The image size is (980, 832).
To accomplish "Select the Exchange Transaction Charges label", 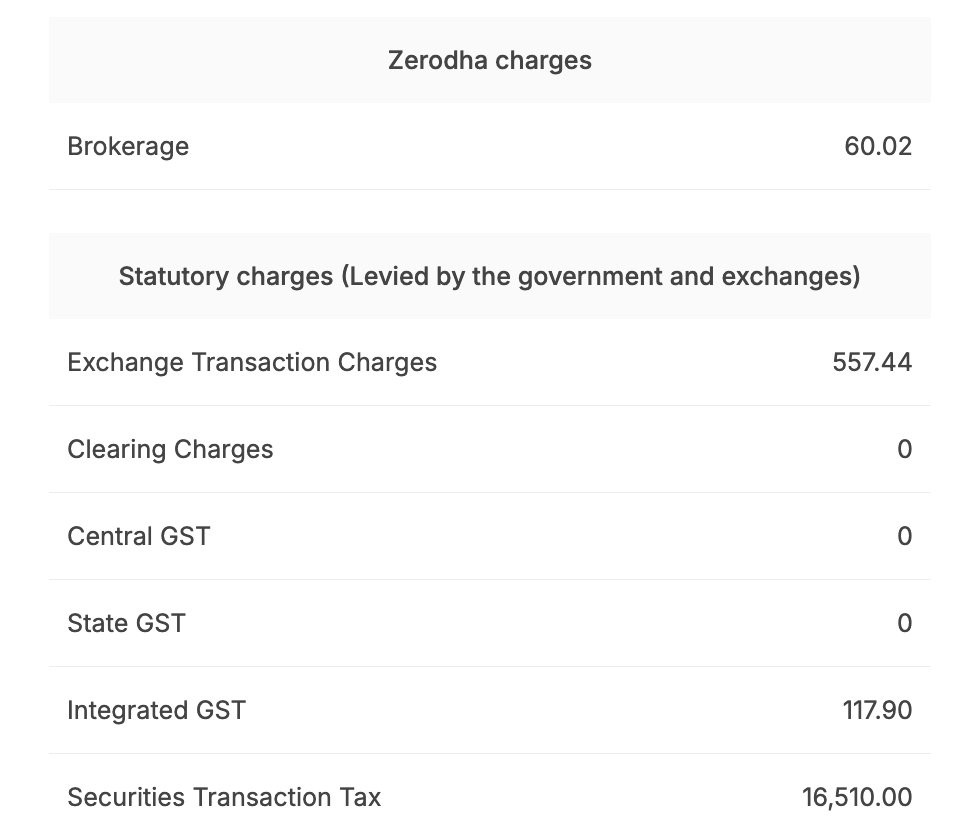I will pyautogui.click(x=252, y=362).
